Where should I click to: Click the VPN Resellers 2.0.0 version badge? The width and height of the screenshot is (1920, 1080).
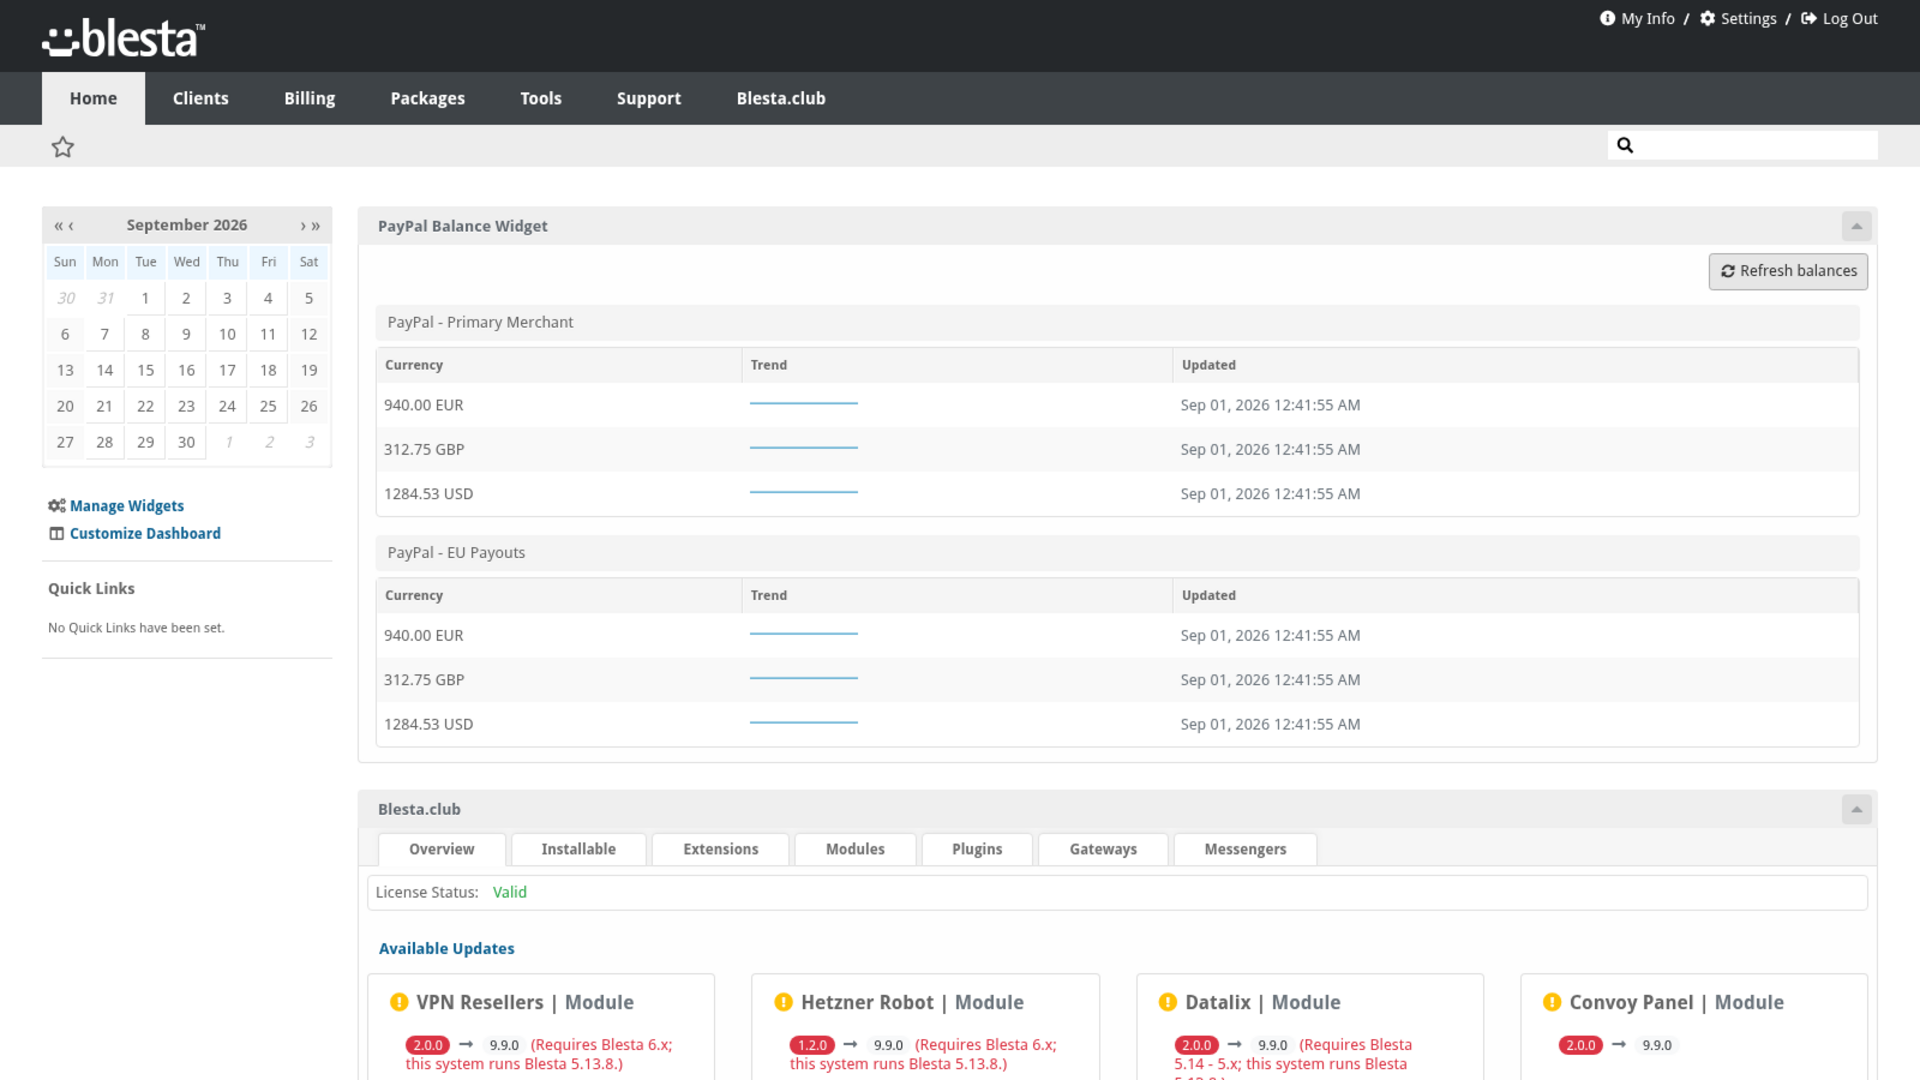(428, 1045)
